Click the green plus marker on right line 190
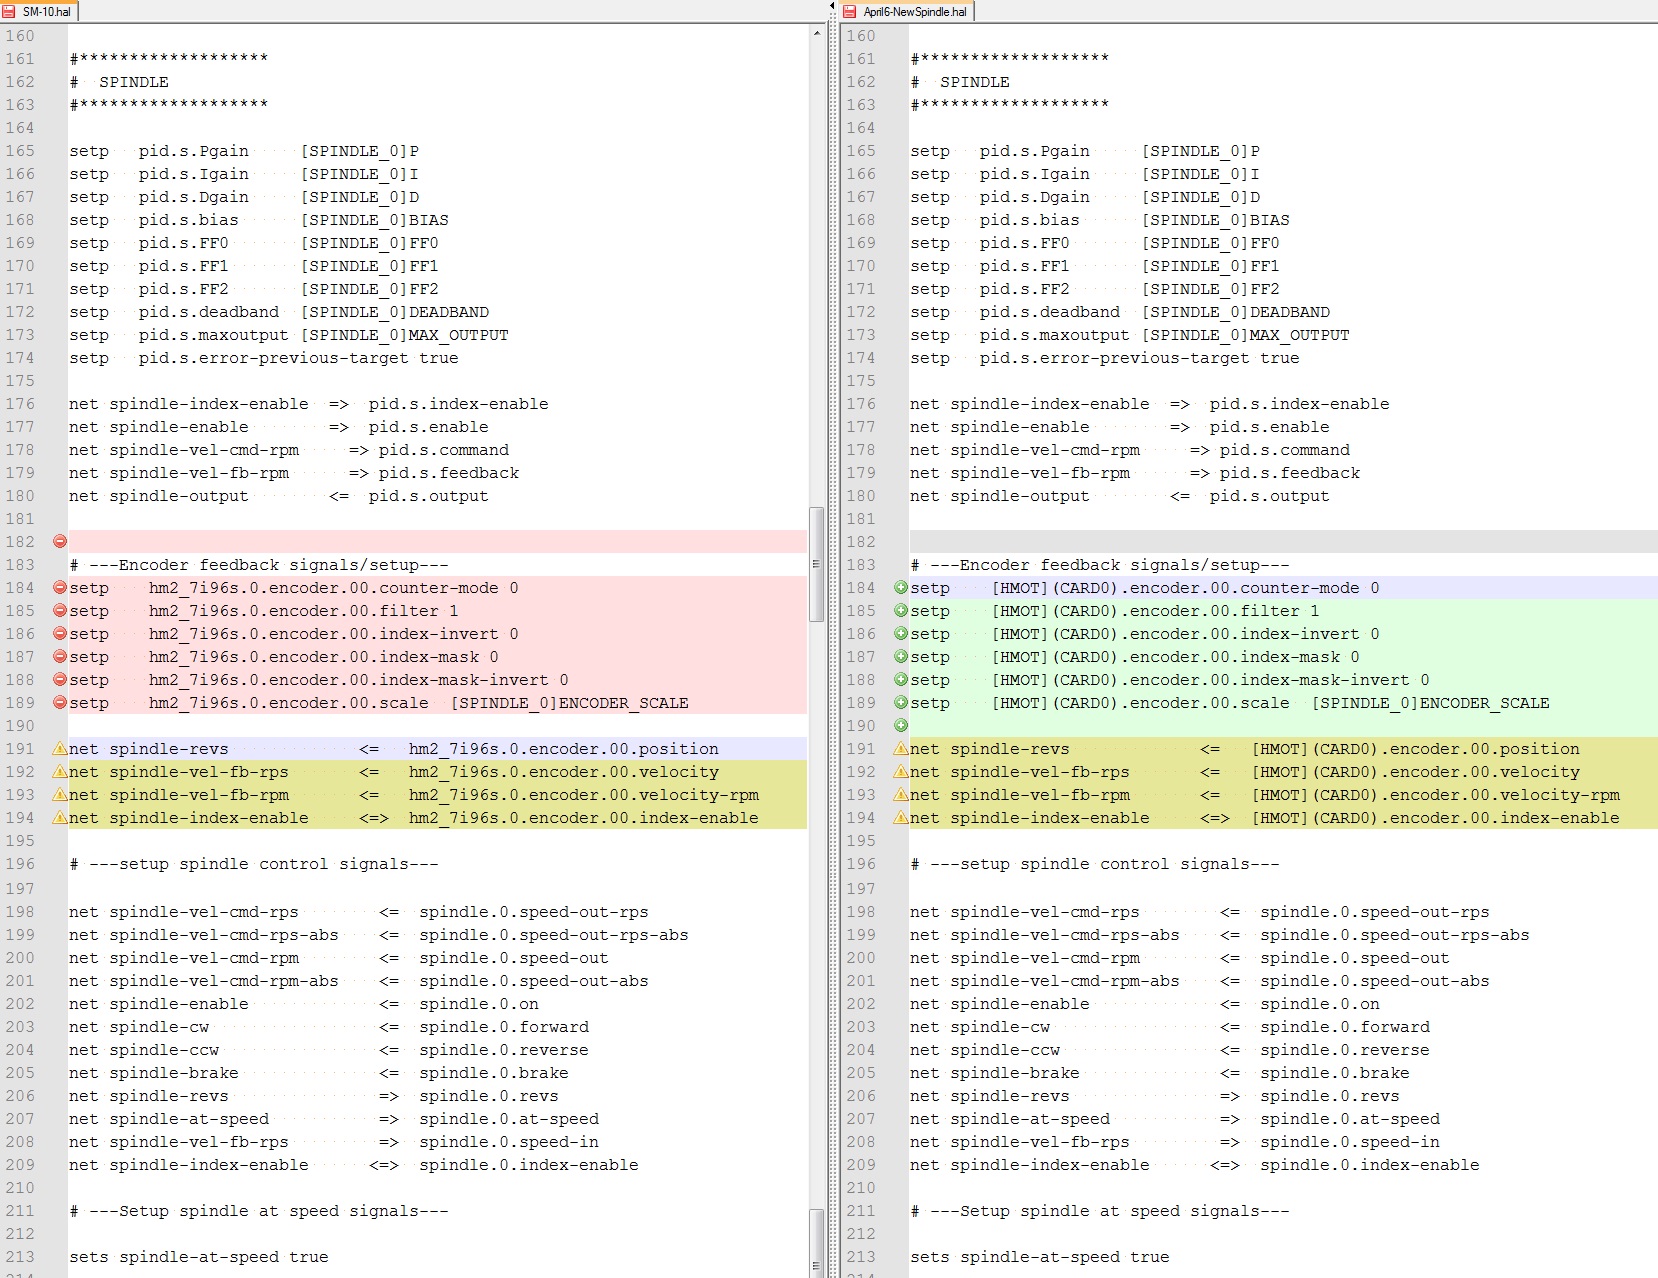1658x1278 pixels. 901,726
